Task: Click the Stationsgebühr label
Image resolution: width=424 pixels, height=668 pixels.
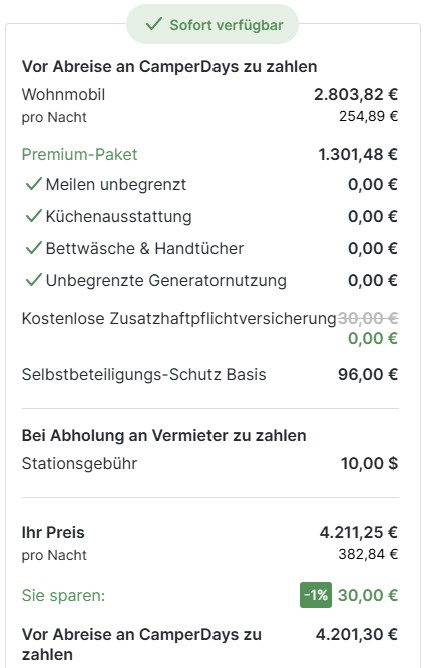Action: coord(79,463)
